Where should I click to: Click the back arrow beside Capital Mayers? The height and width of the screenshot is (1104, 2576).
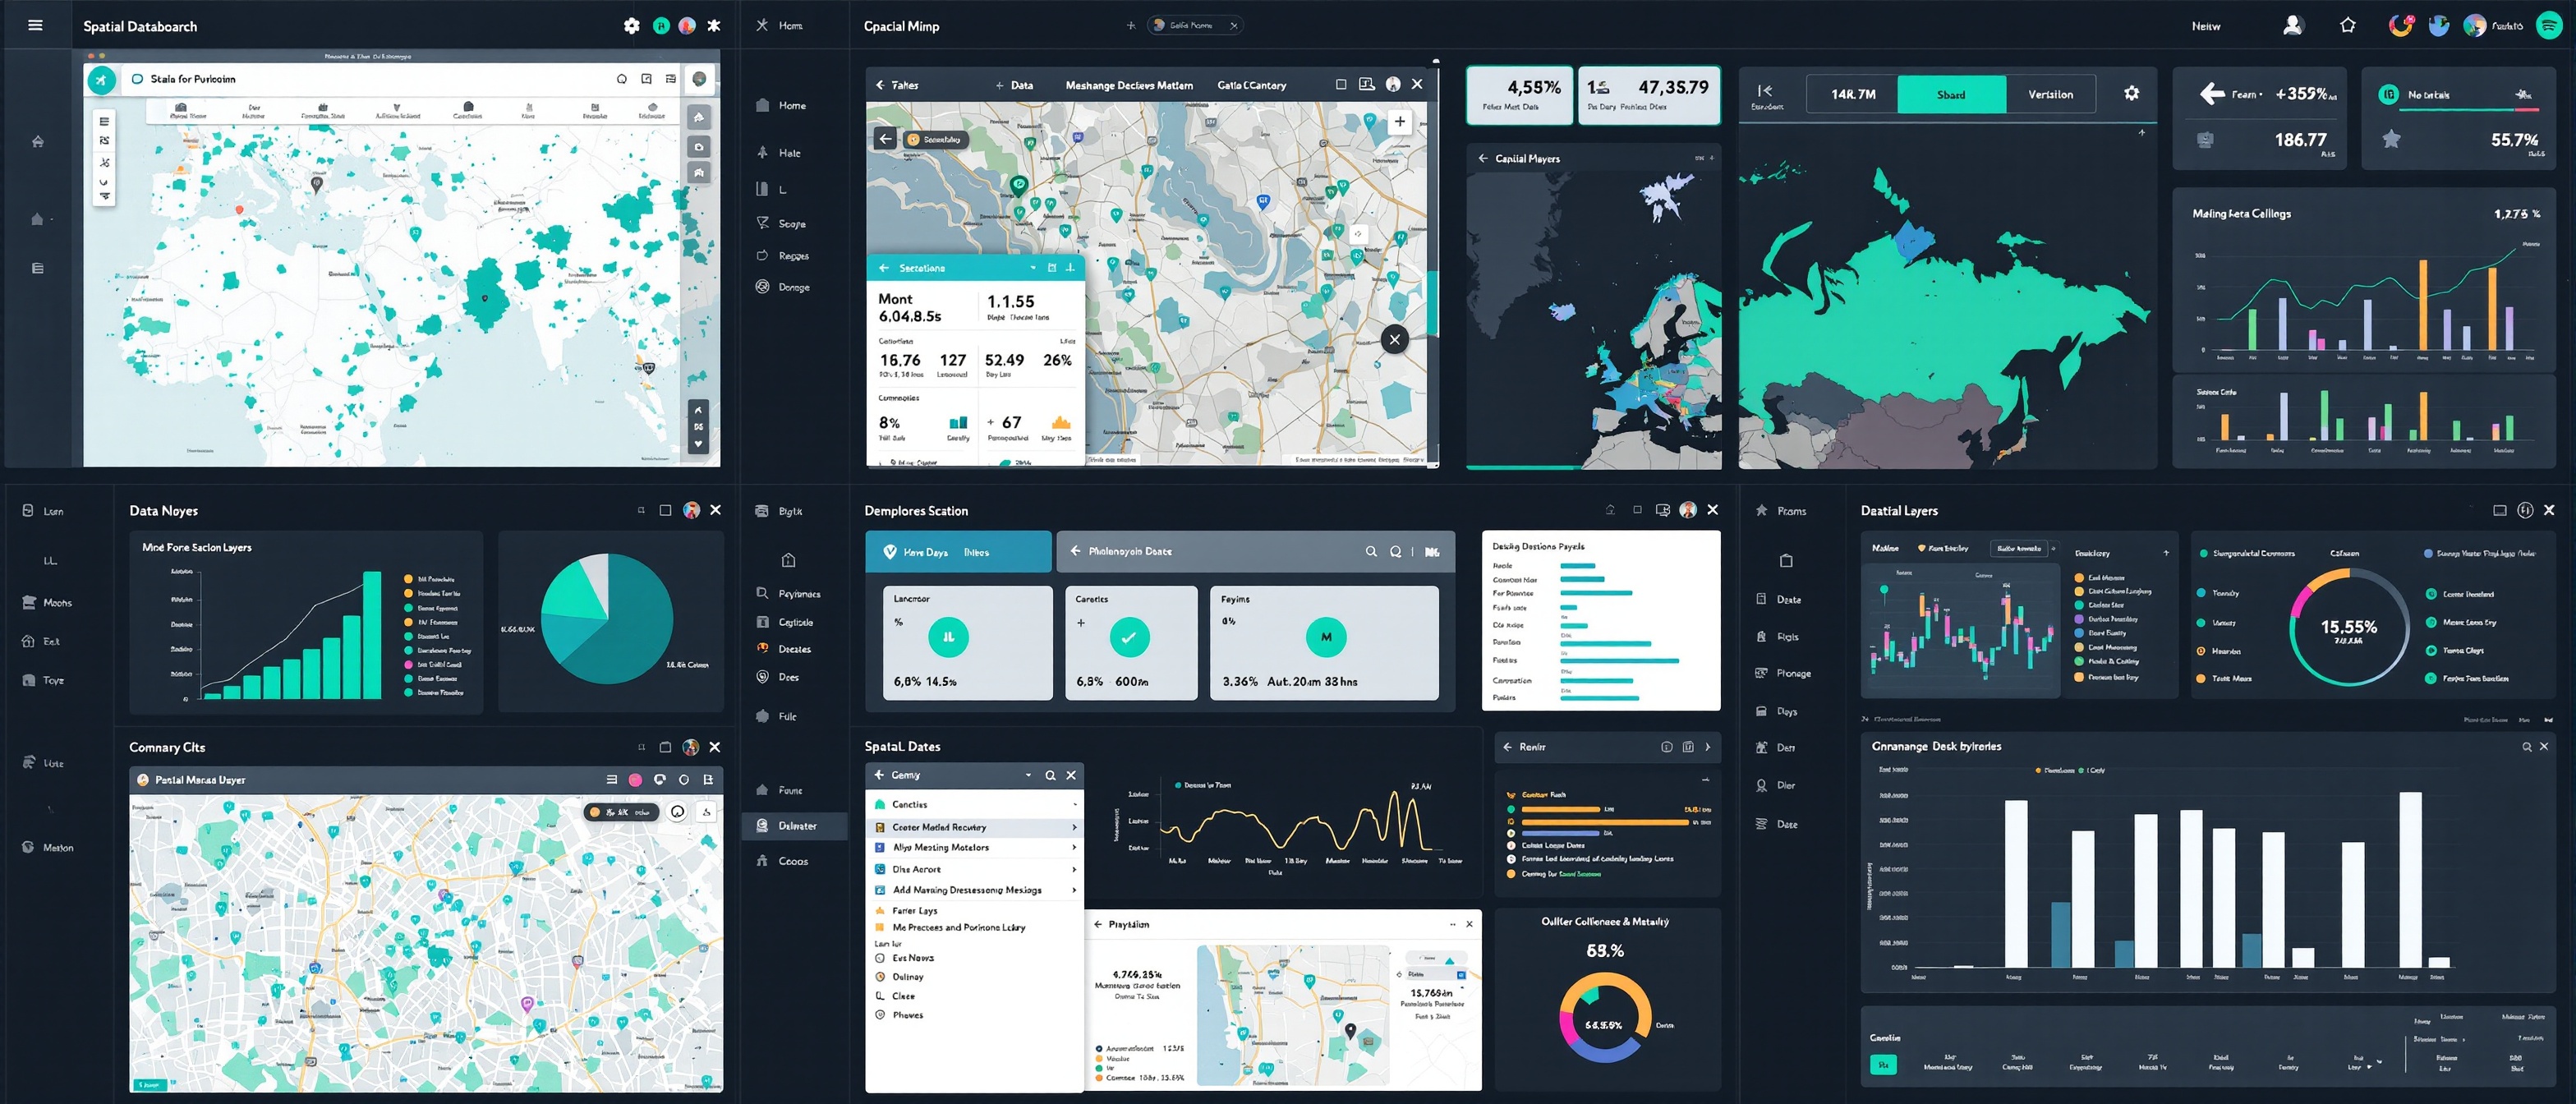coord(1483,158)
